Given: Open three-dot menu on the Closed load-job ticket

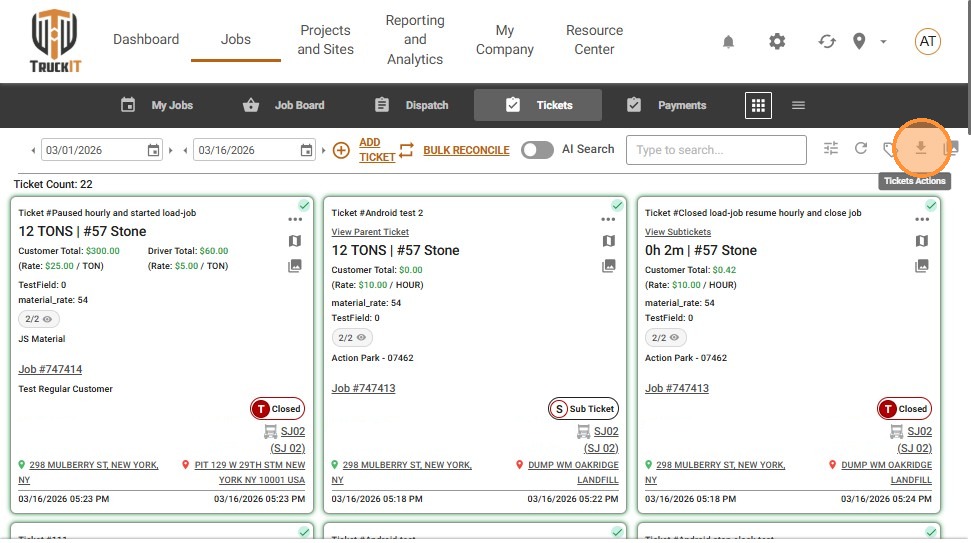Looking at the screenshot, I should [922, 219].
